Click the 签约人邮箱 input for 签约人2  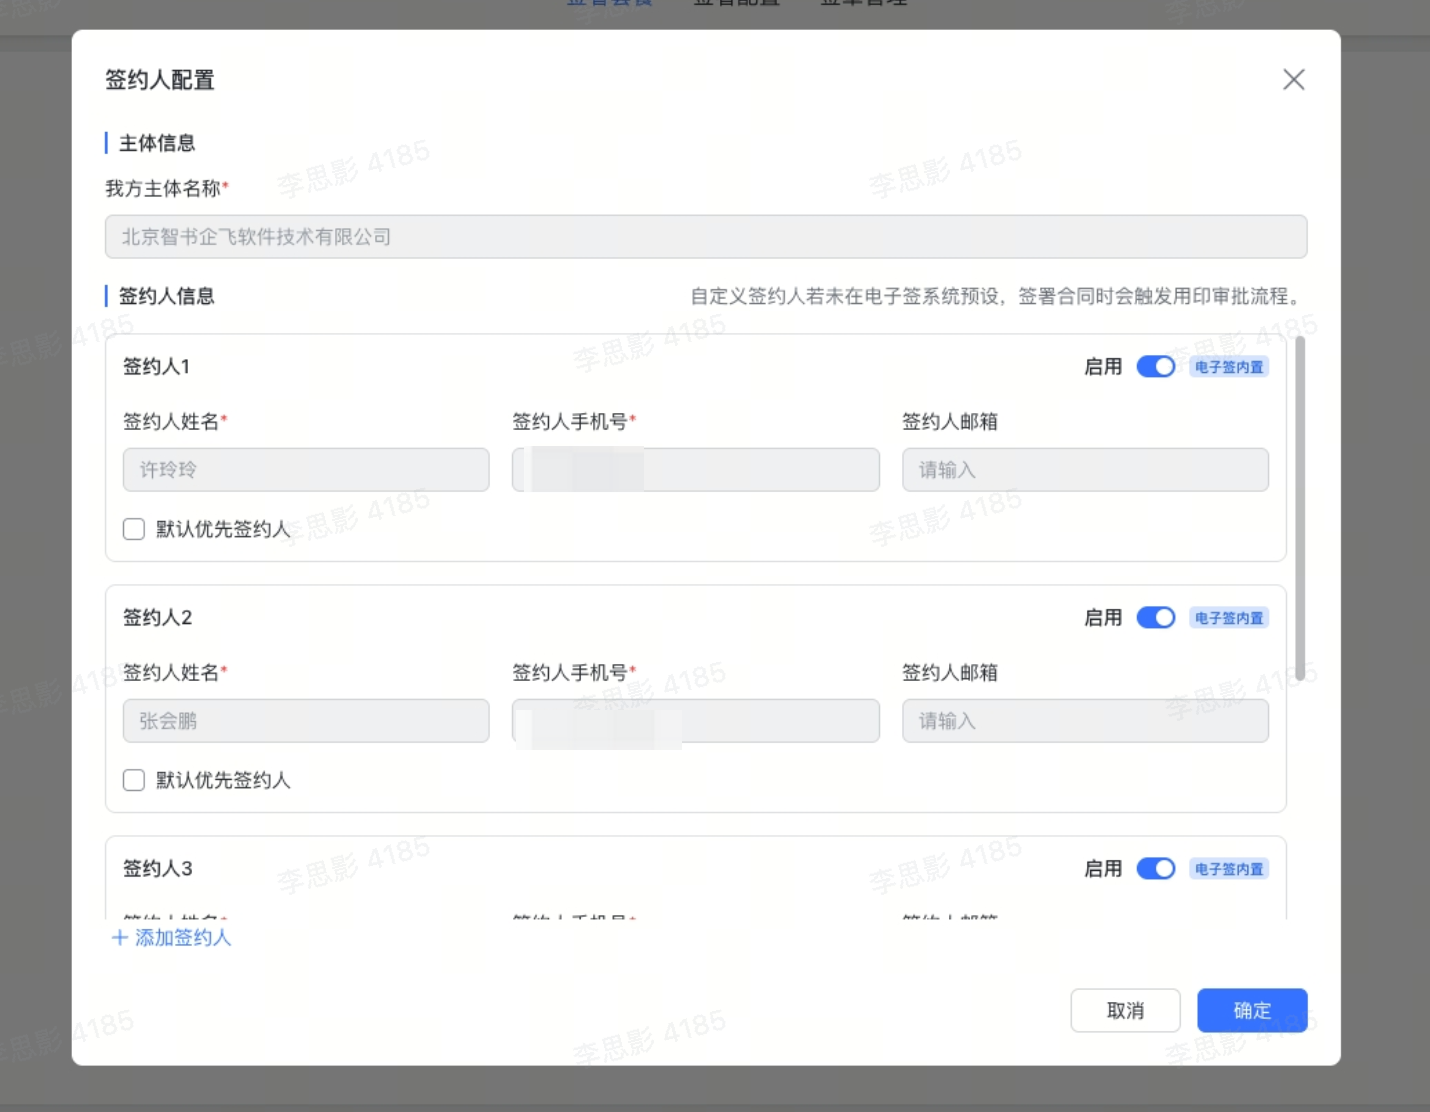coord(1085,721)
